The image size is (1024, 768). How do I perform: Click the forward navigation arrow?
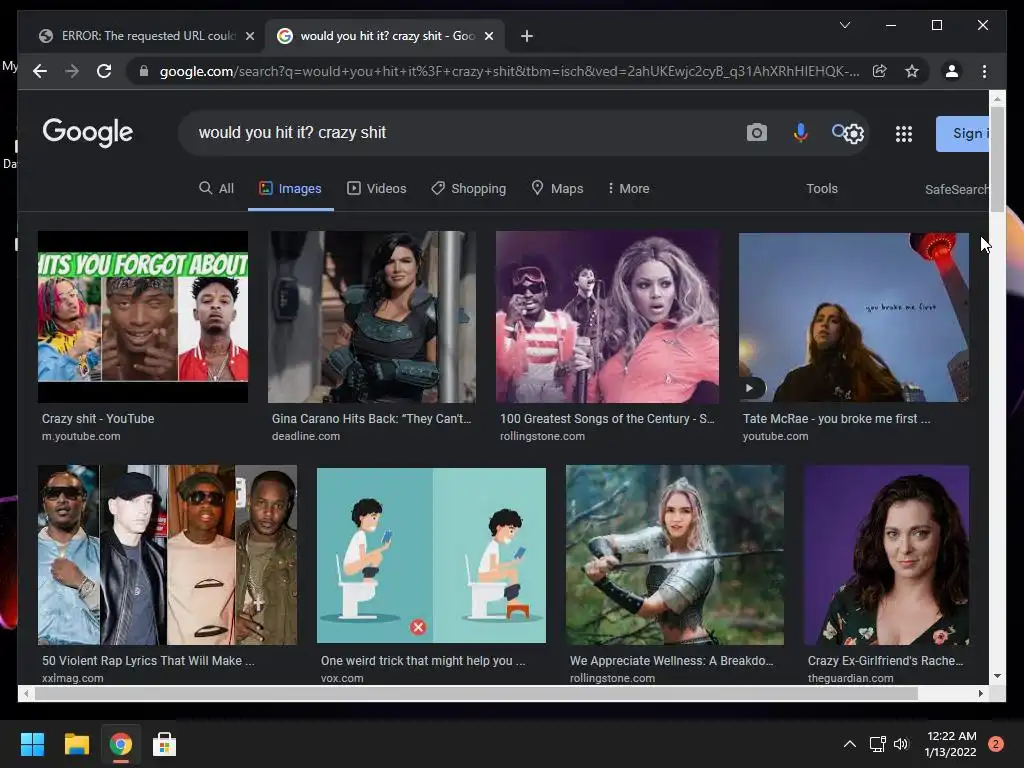point(72,71)
